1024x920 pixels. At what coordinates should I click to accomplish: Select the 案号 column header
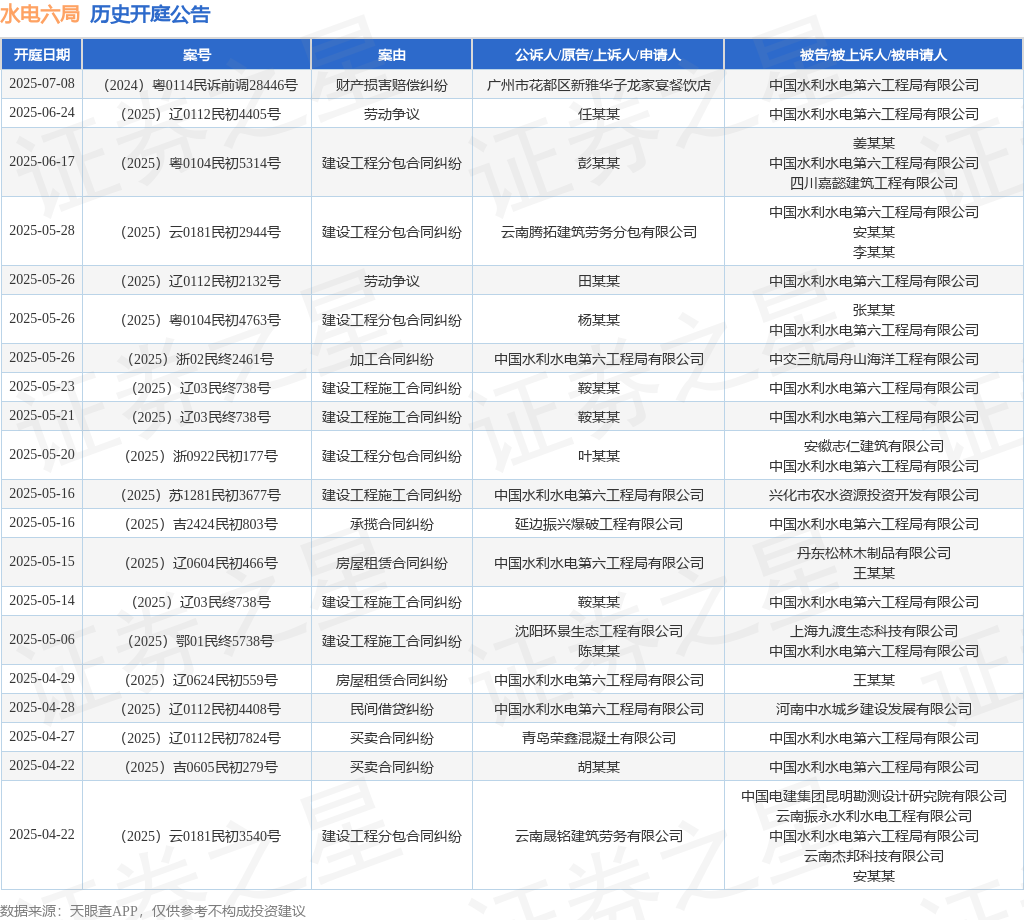(x=197, y=55)
